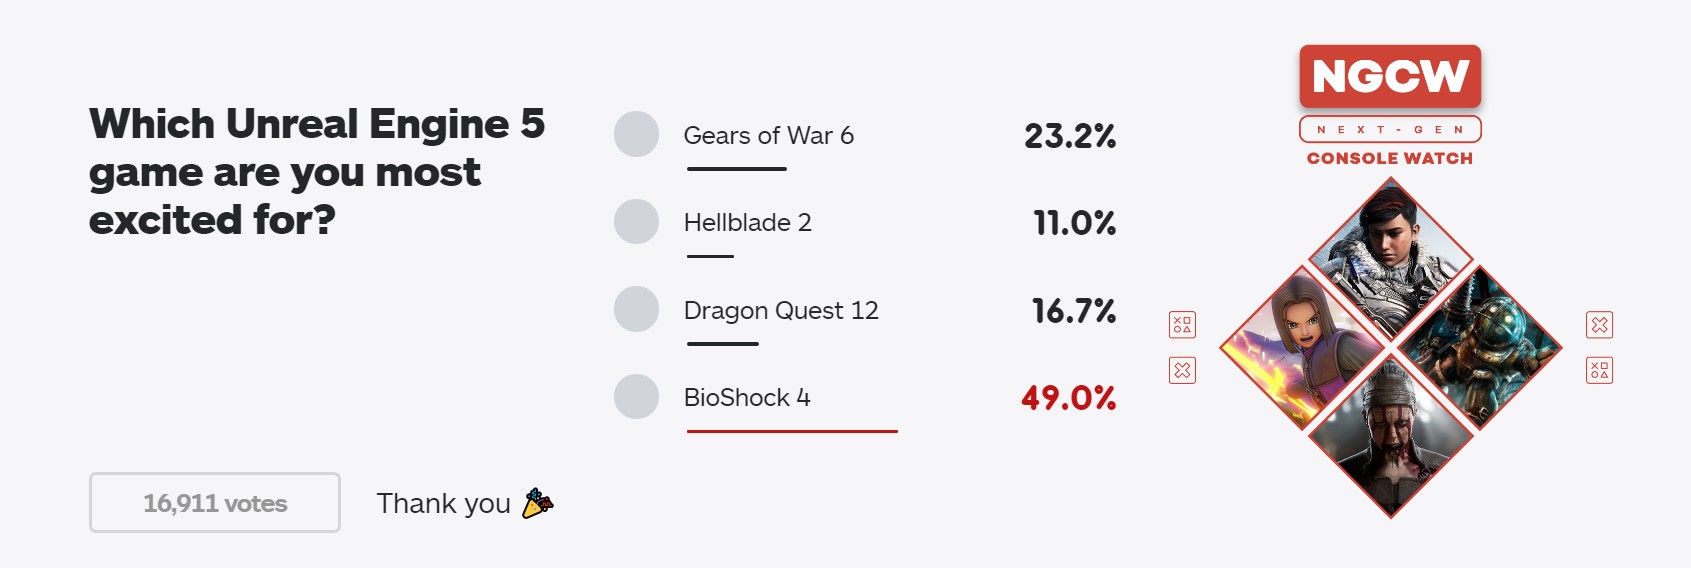The height and width of the screenshot is (568, 1691).
Task: Open the BioShock Big Daddy thumbnail
Action: 1479,348
